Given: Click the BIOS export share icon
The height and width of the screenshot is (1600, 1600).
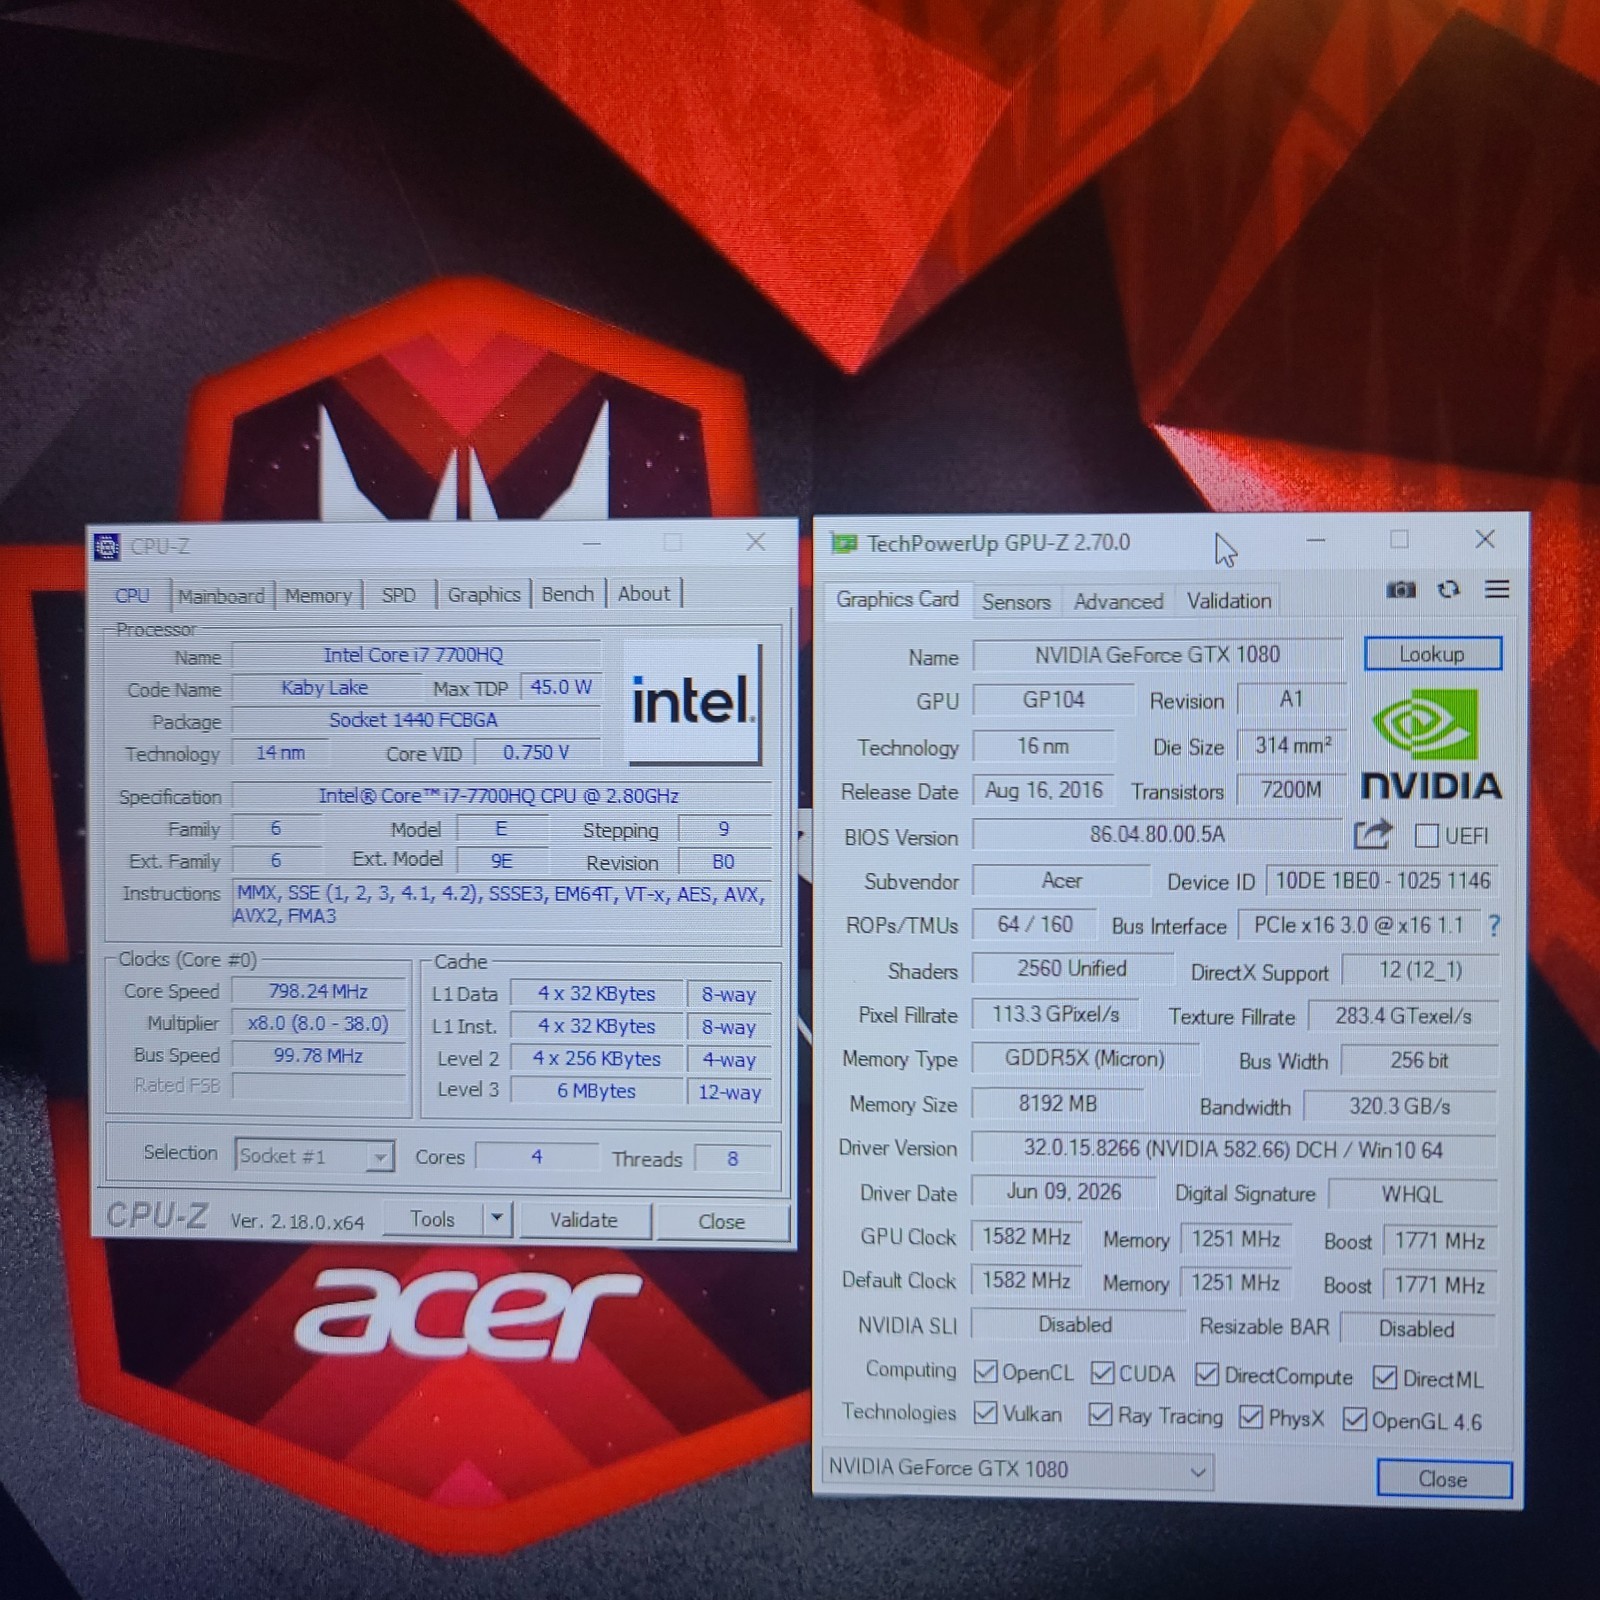Looking at the screenshot, I should 1373,834.
